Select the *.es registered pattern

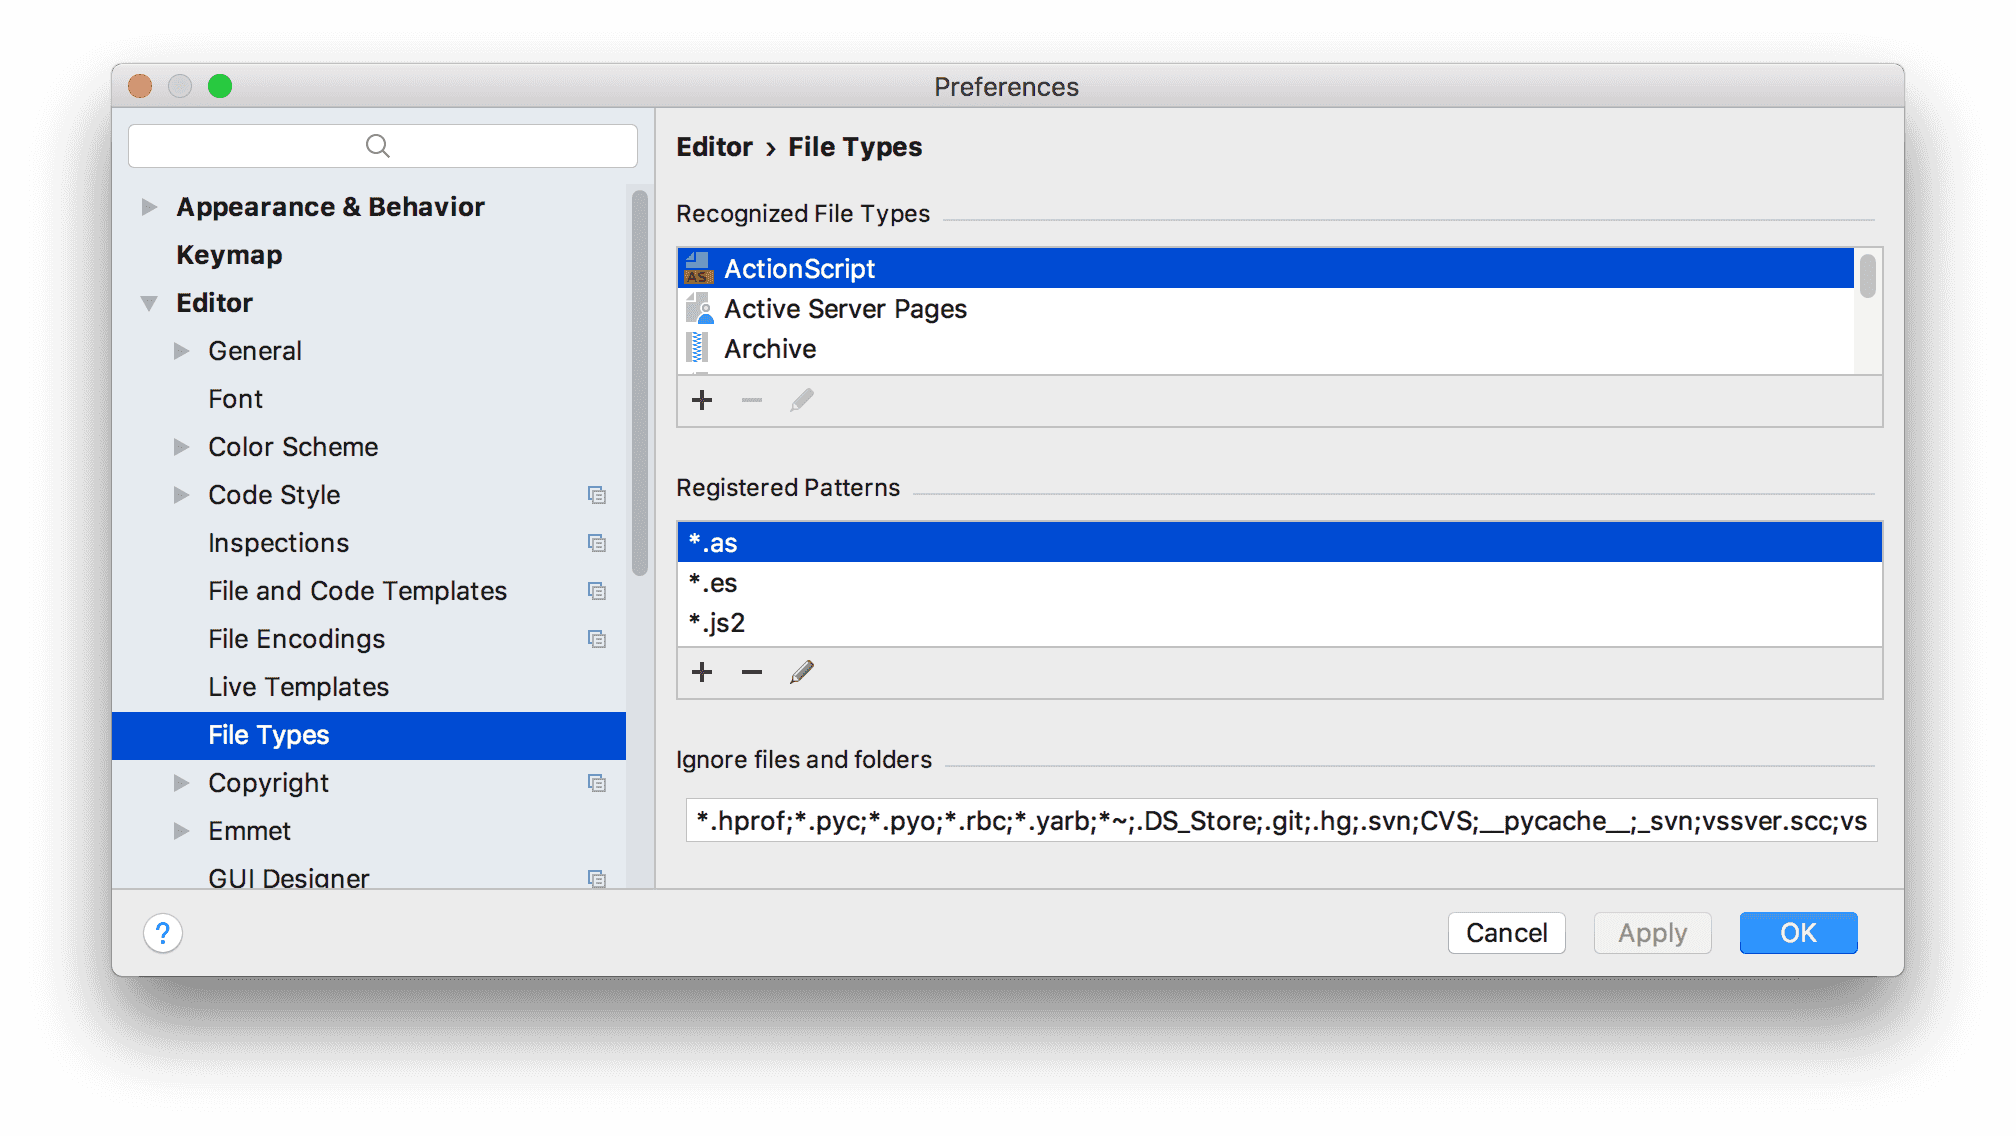(713, 583)
